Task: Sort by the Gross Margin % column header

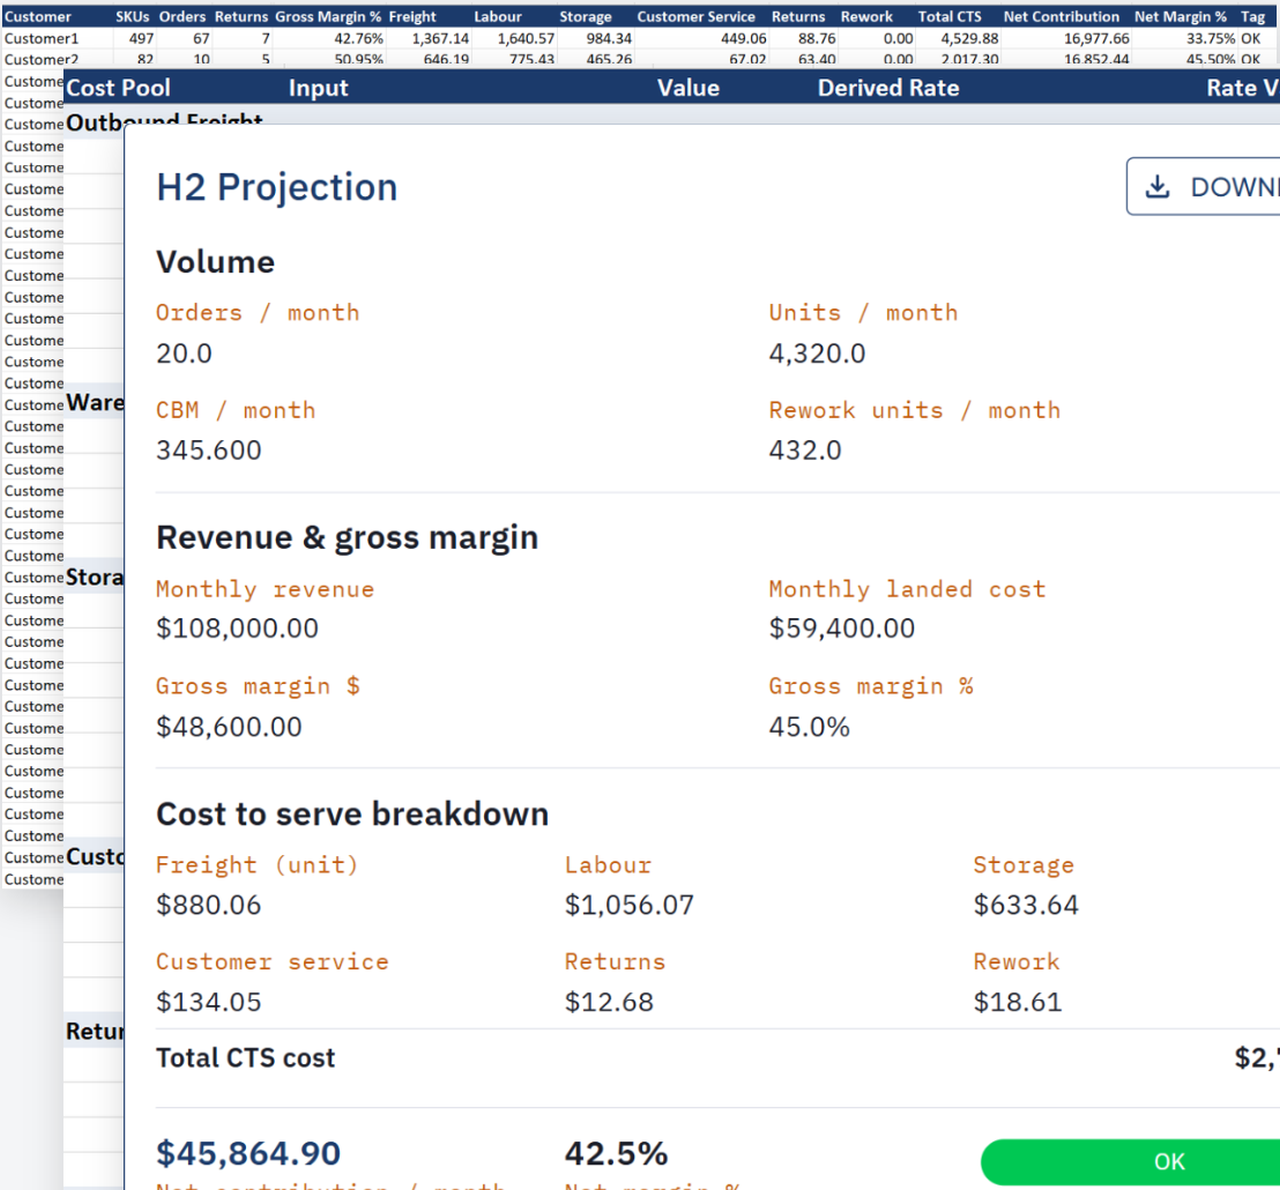Action: (x=328, y=16)
